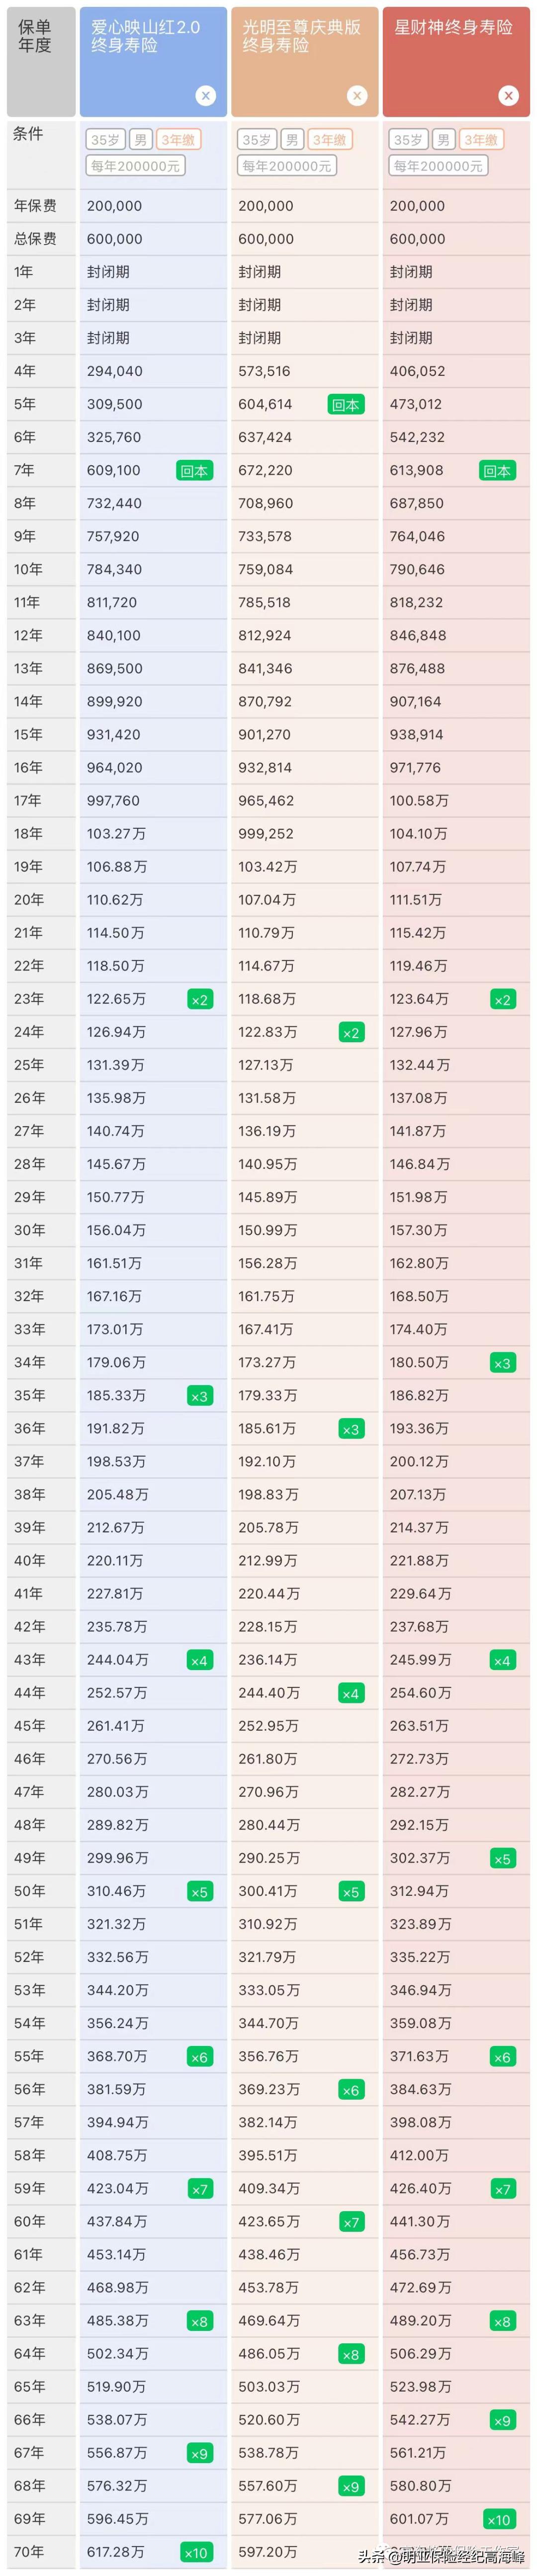Remove the 爱心映山红2.0 终身寿险 column with its X icon
Image resolution: width=537 pixels, height=2576 pixels.
click(x=206, y=96)
